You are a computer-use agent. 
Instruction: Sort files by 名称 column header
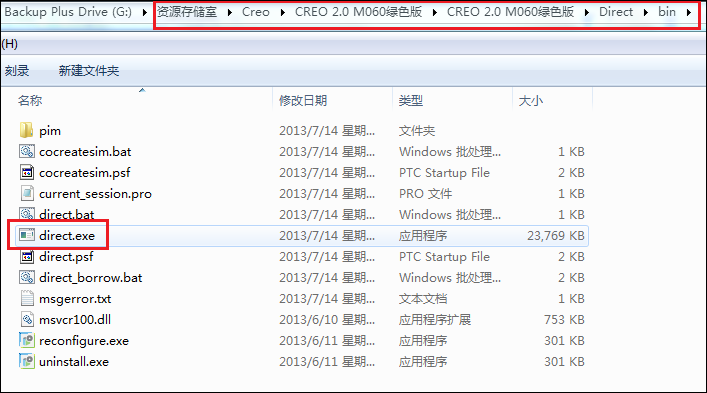[30, 100]
